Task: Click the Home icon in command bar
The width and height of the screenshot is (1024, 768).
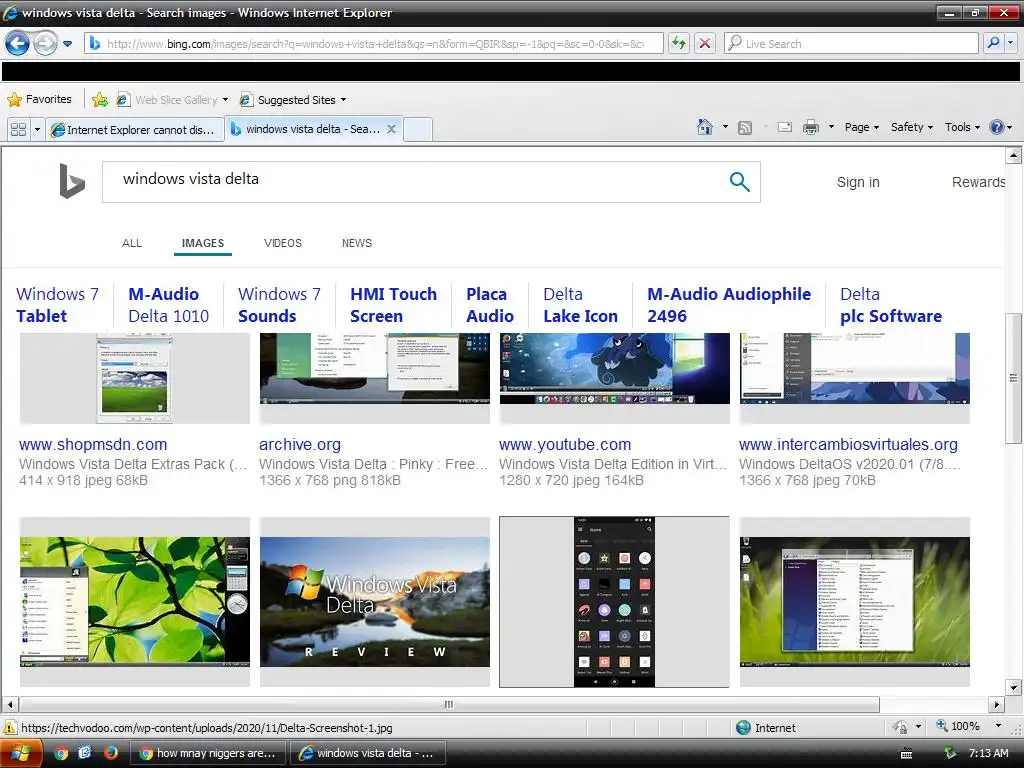Action: click(705, 127)
